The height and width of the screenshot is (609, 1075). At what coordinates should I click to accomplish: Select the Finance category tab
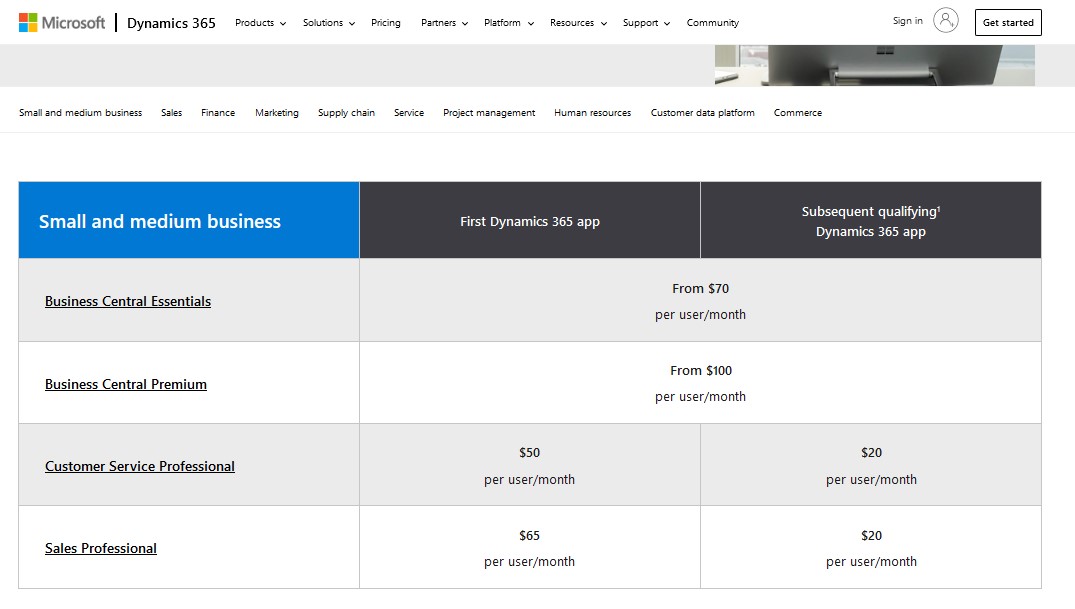coord(218,112)
